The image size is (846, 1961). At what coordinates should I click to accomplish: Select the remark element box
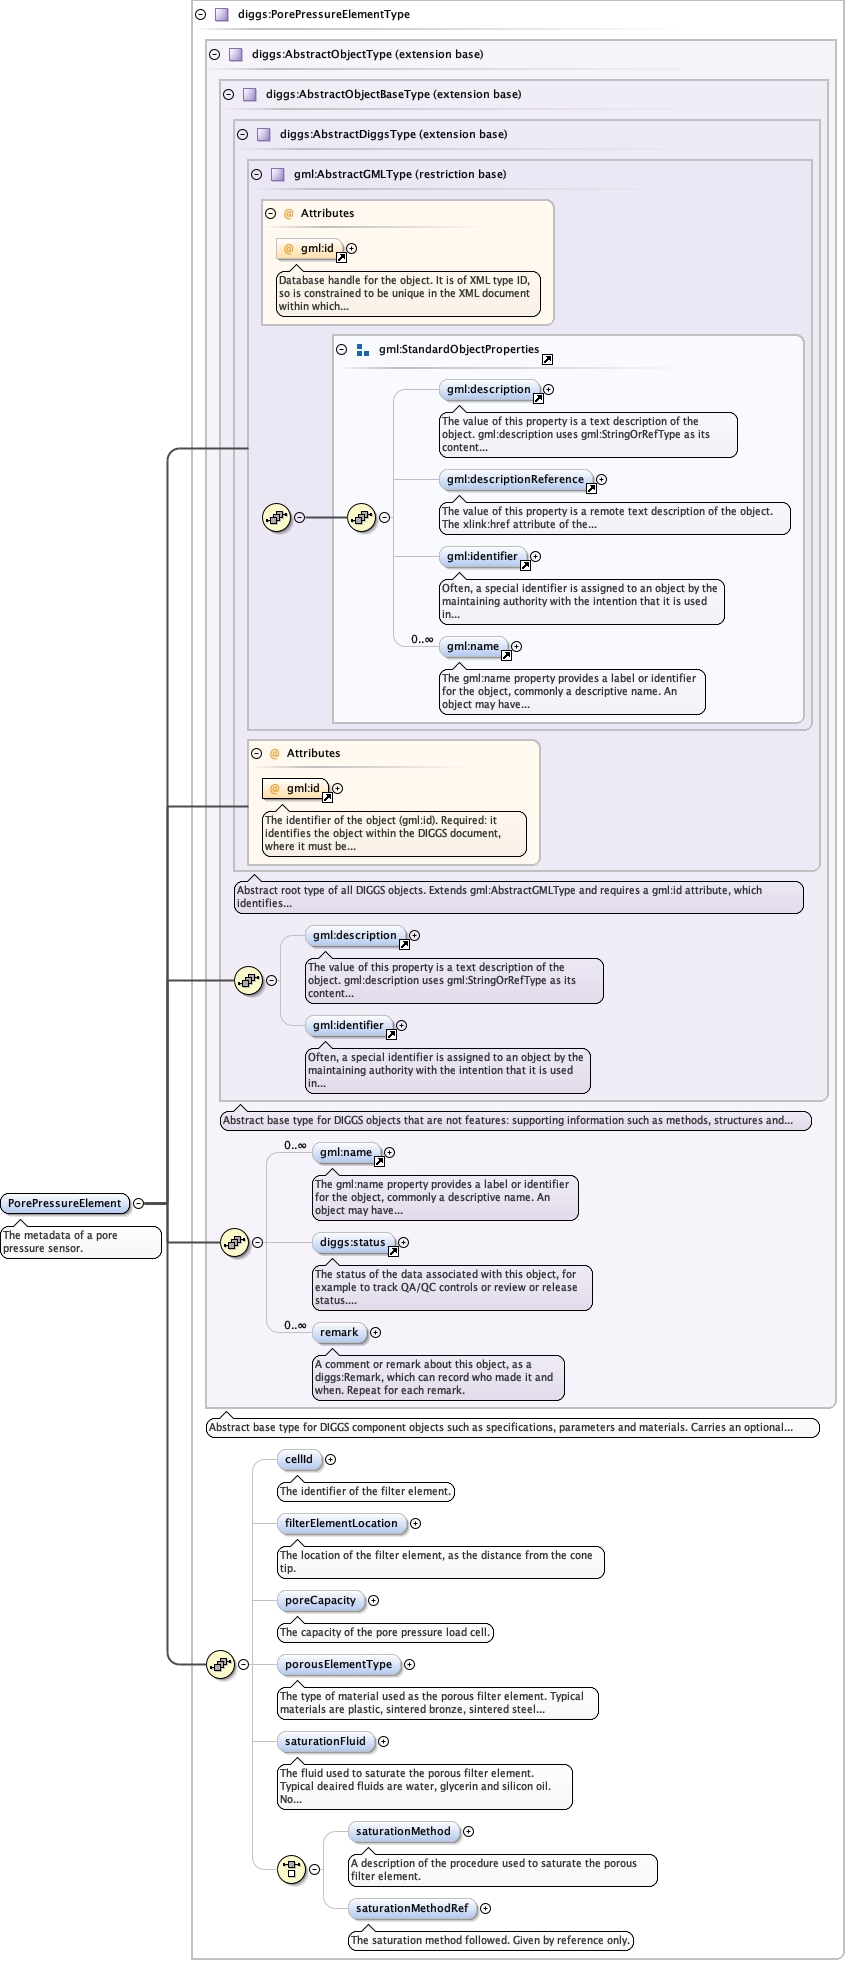pyautogui.click(x=340, y=1333)
